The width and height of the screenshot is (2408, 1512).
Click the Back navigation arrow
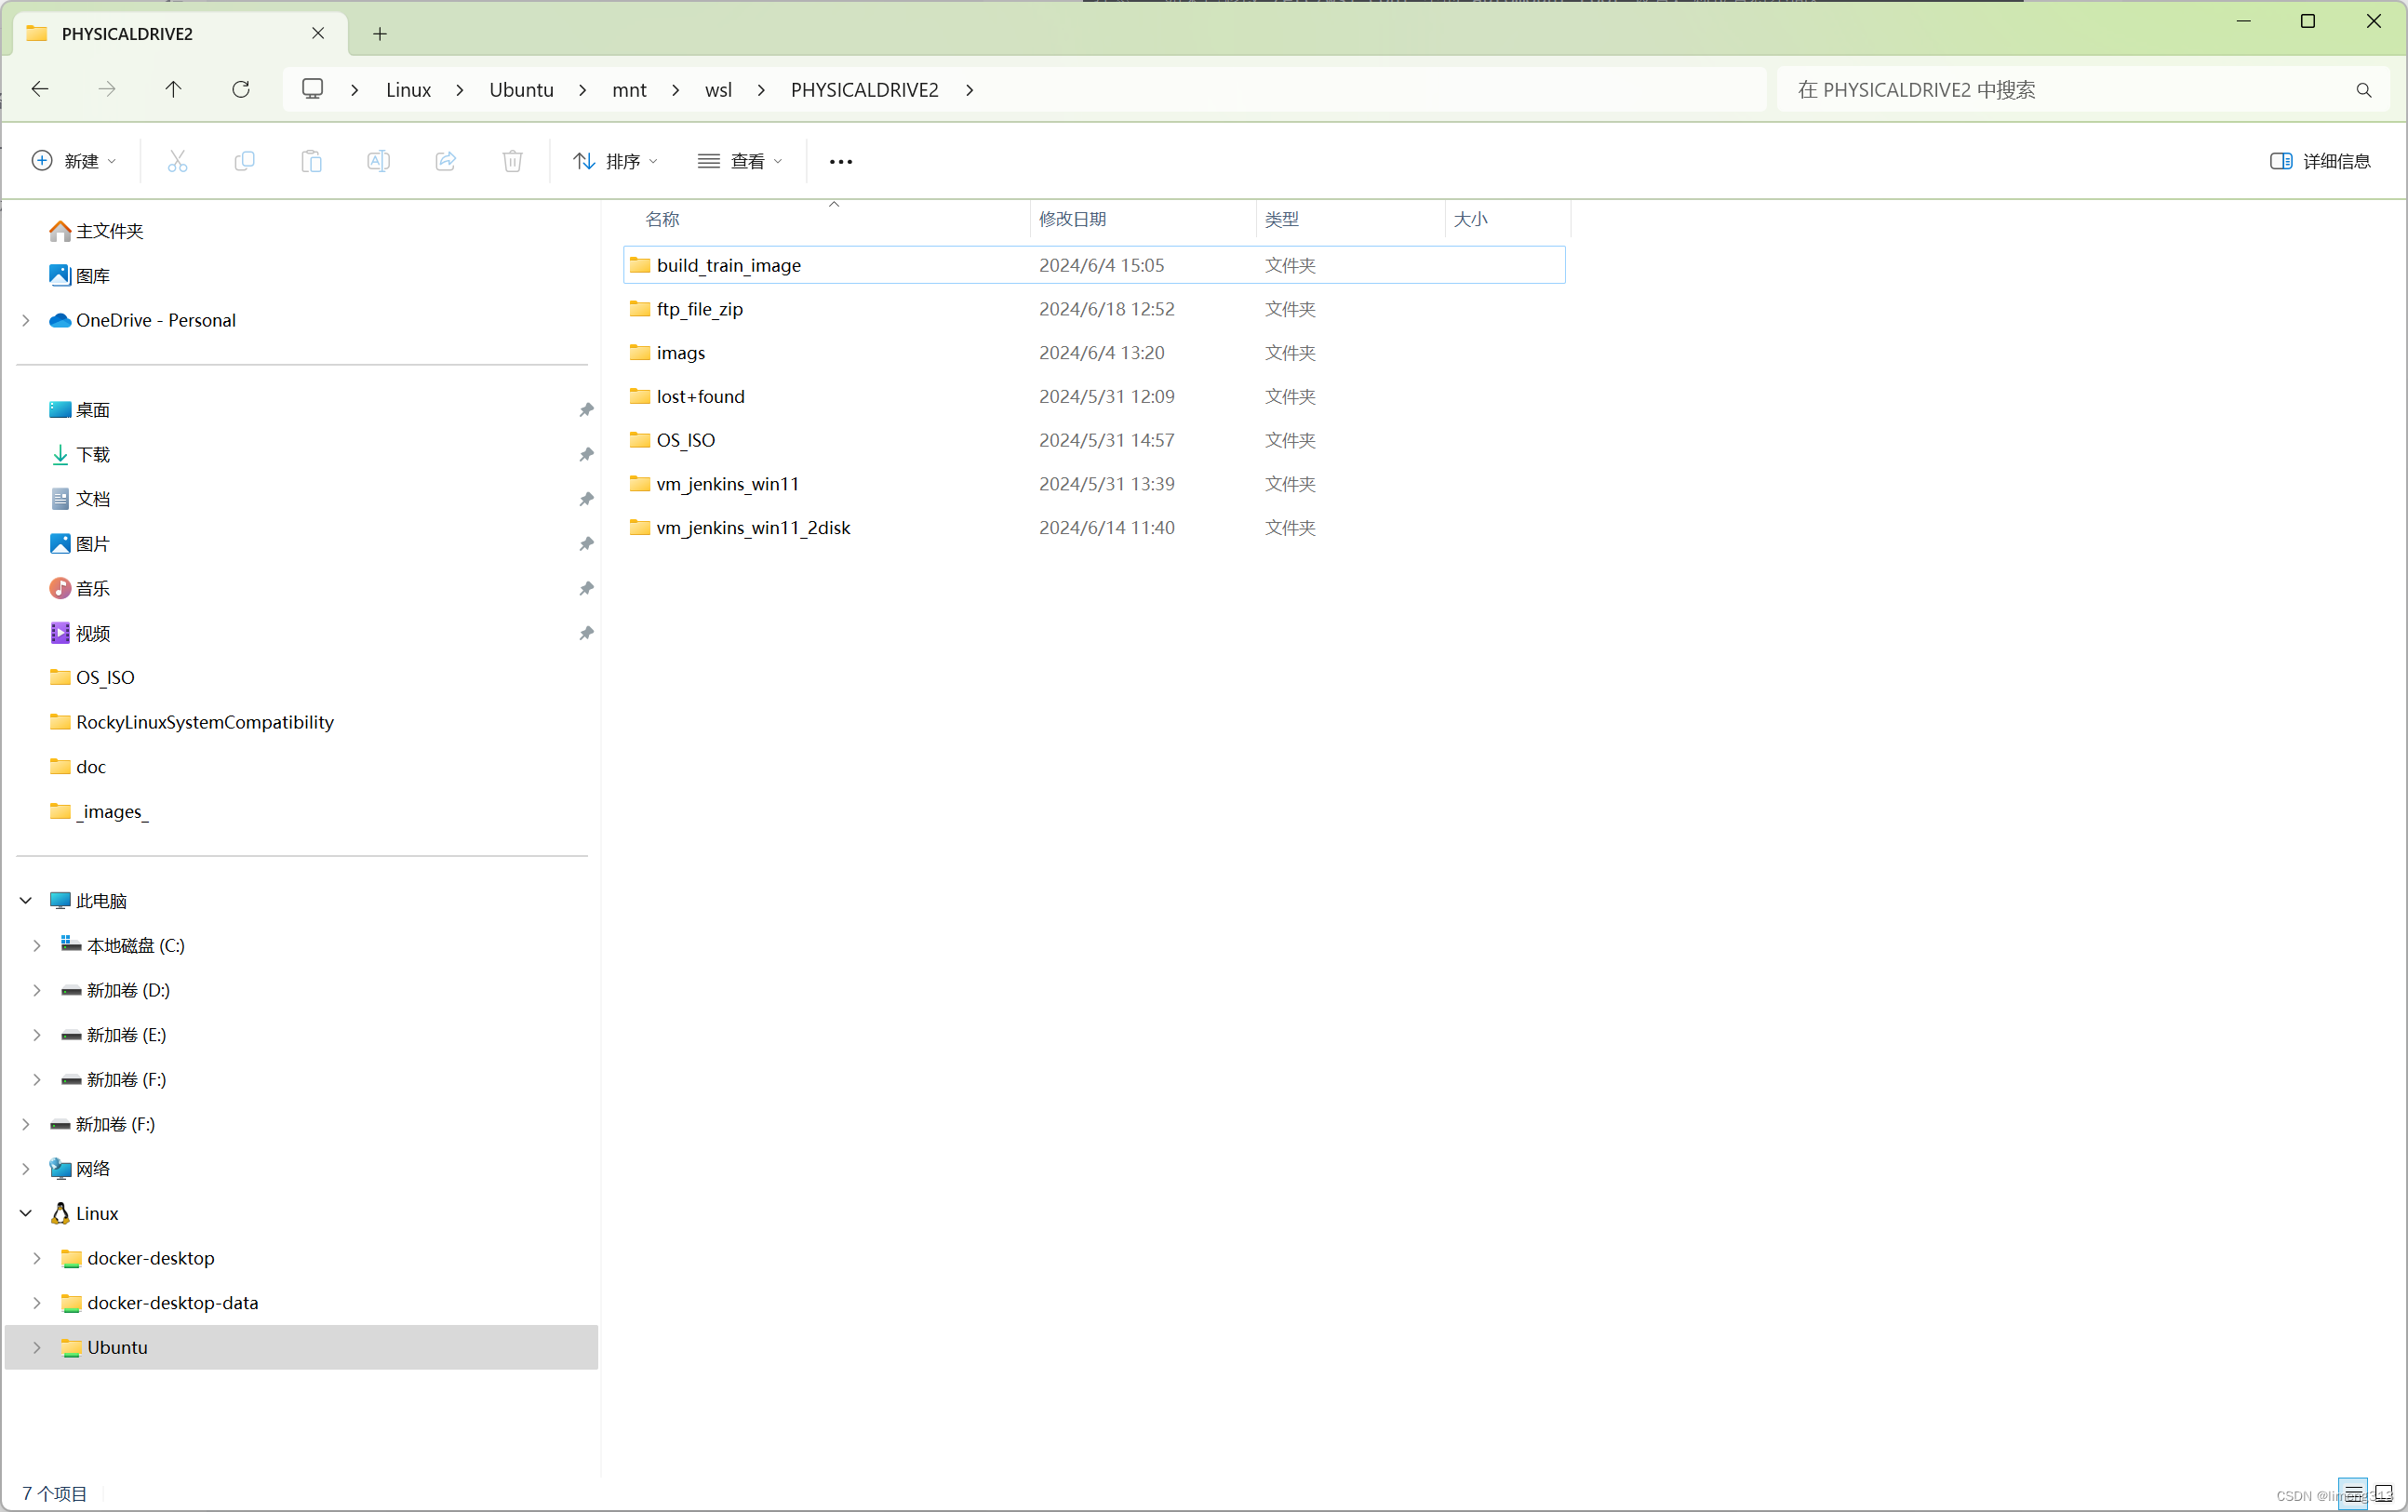[x=40, y=90]
